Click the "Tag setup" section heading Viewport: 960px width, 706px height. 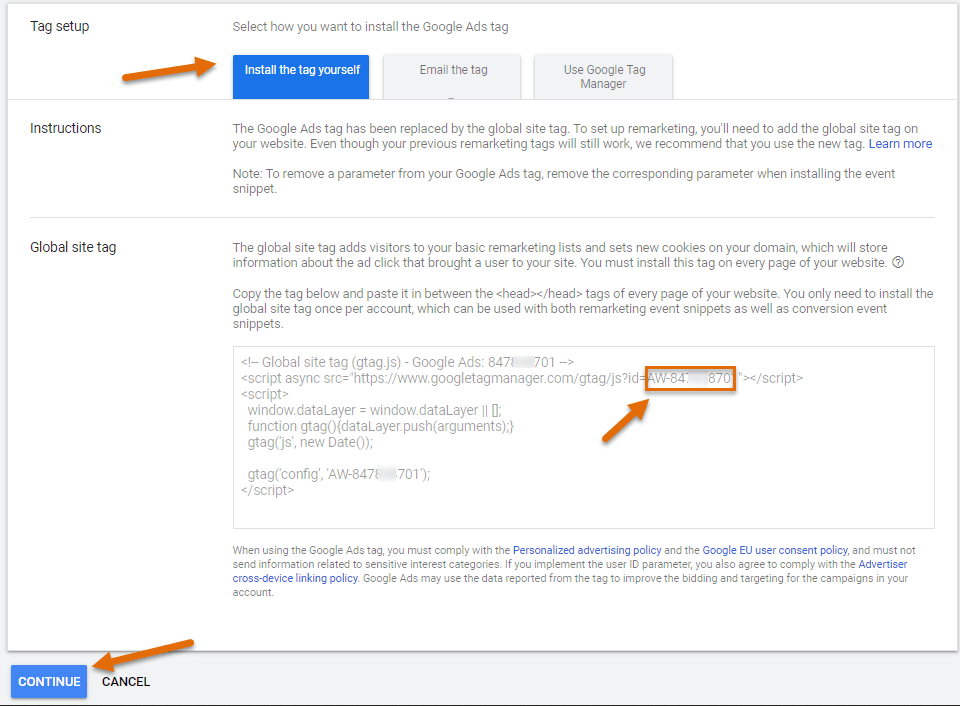[x=59, y=26]
